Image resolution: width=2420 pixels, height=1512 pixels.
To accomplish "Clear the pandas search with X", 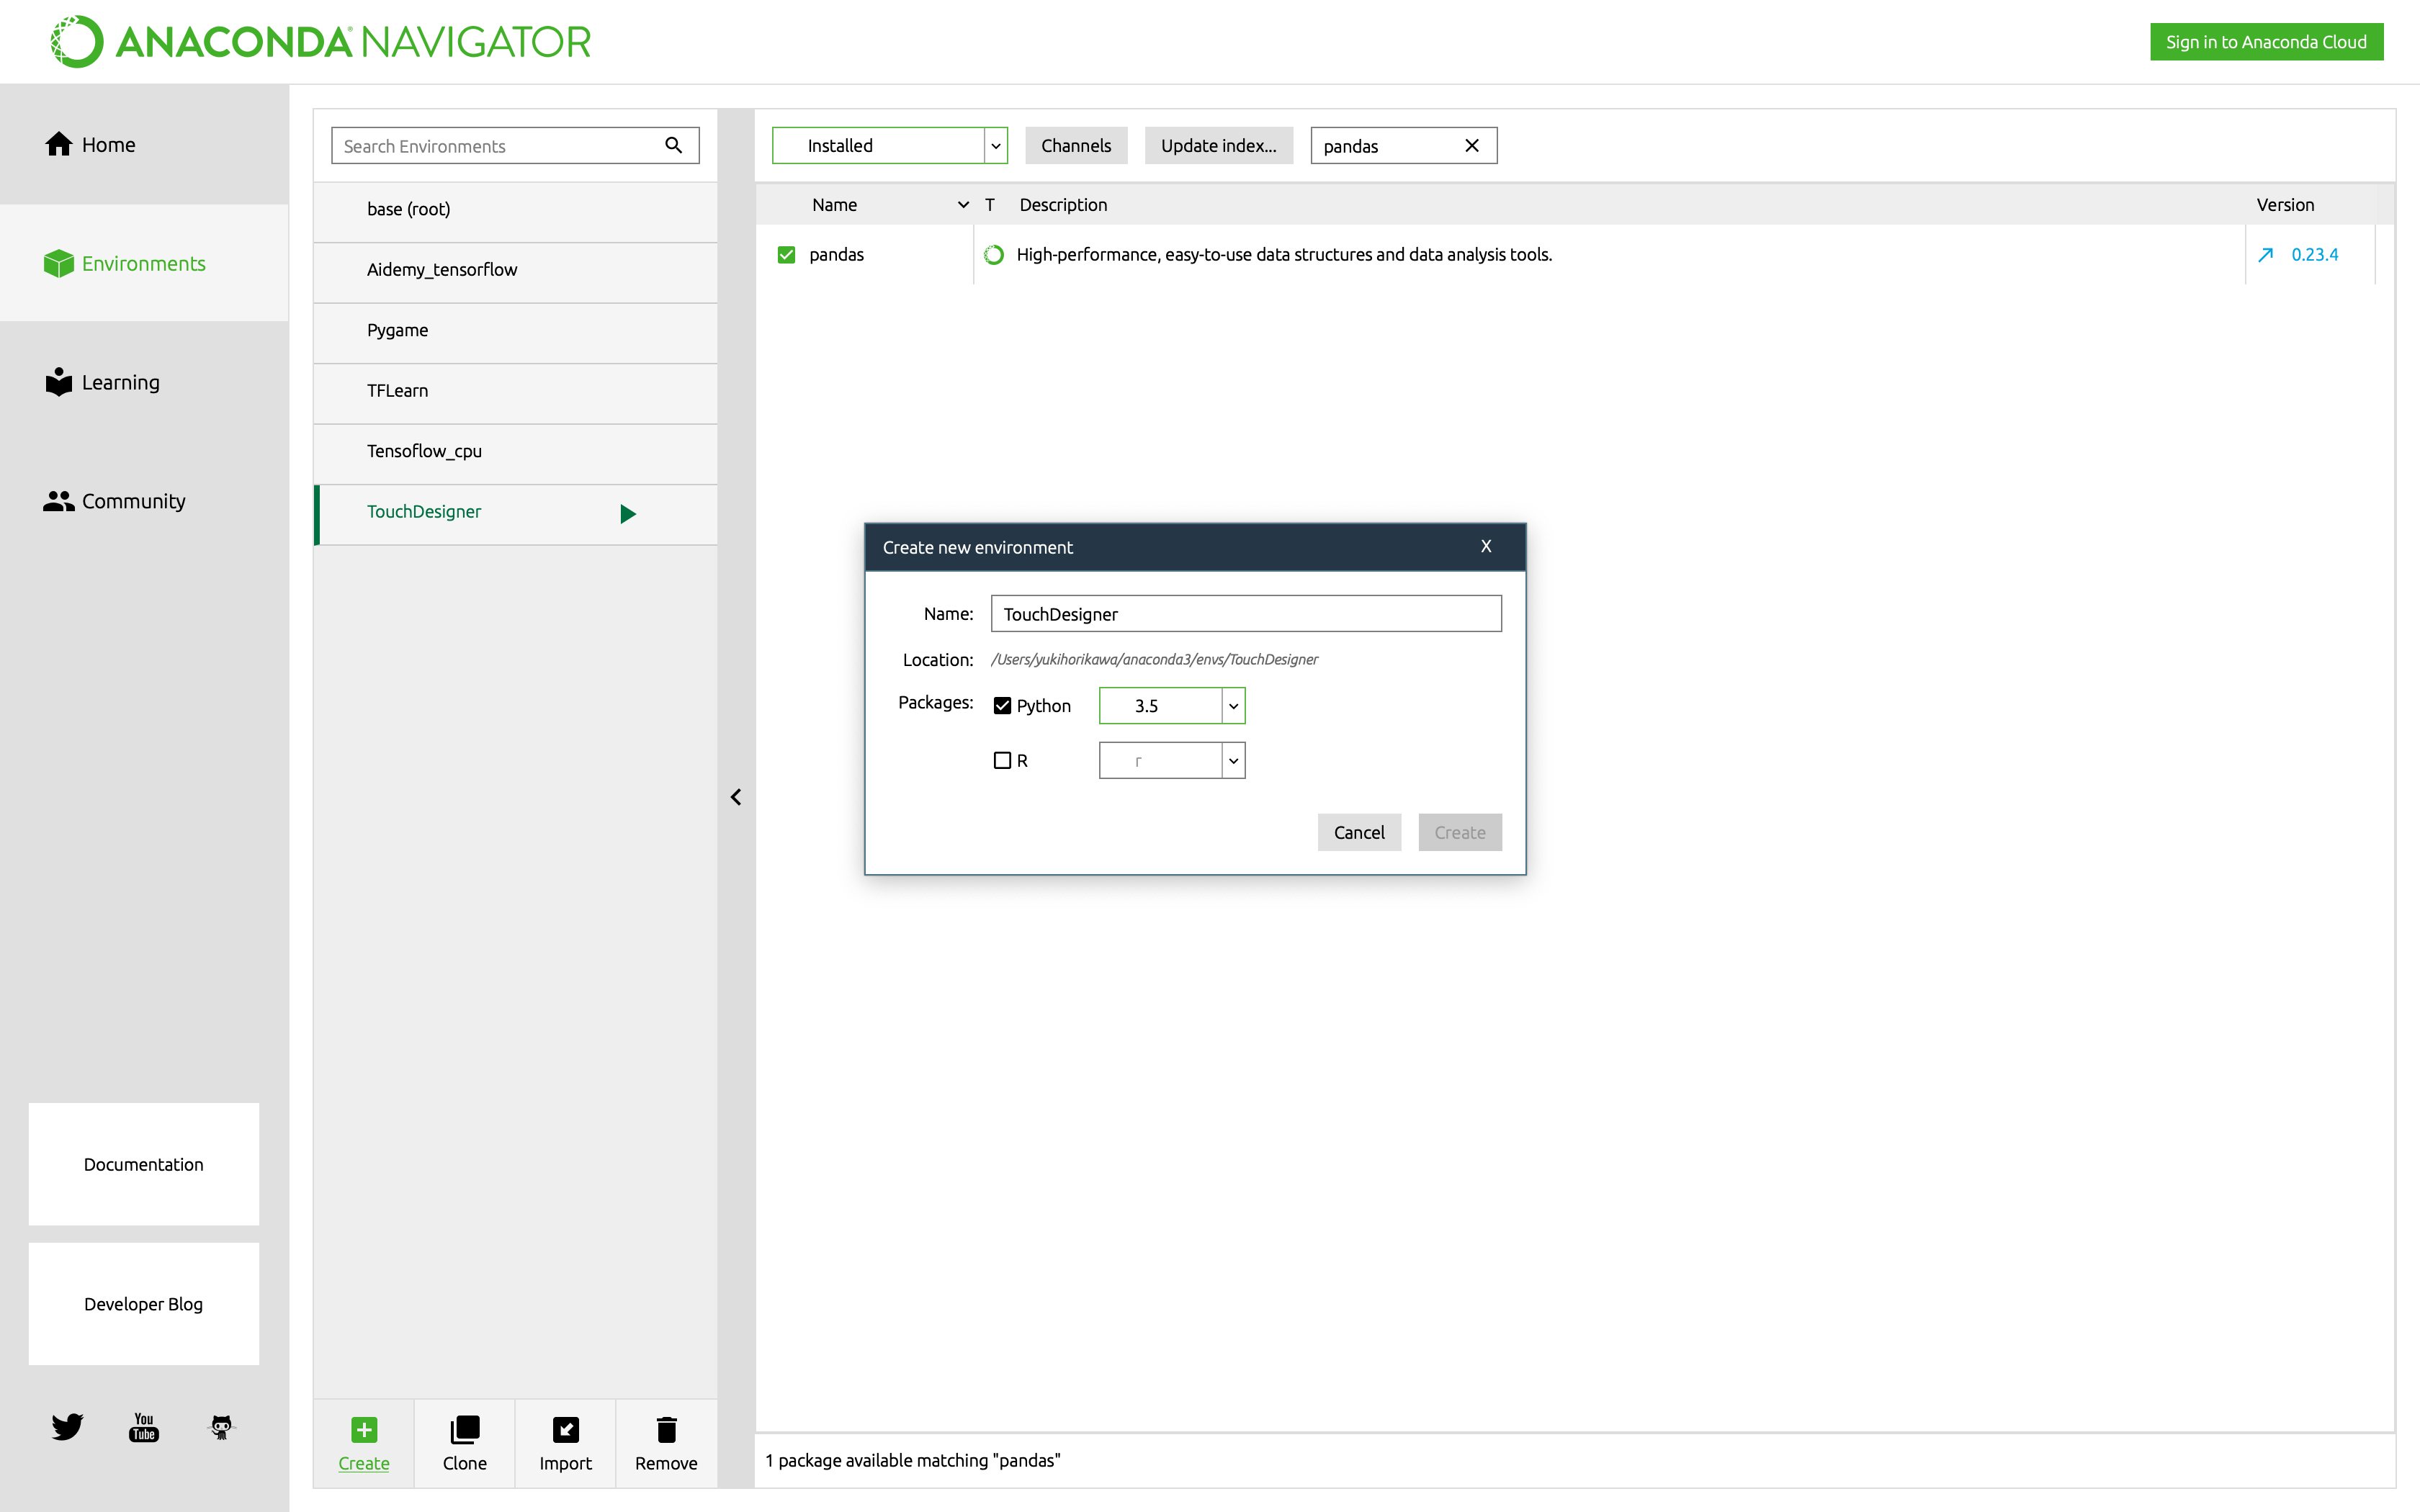I will pyautogui.click(x=1471, y=146).
